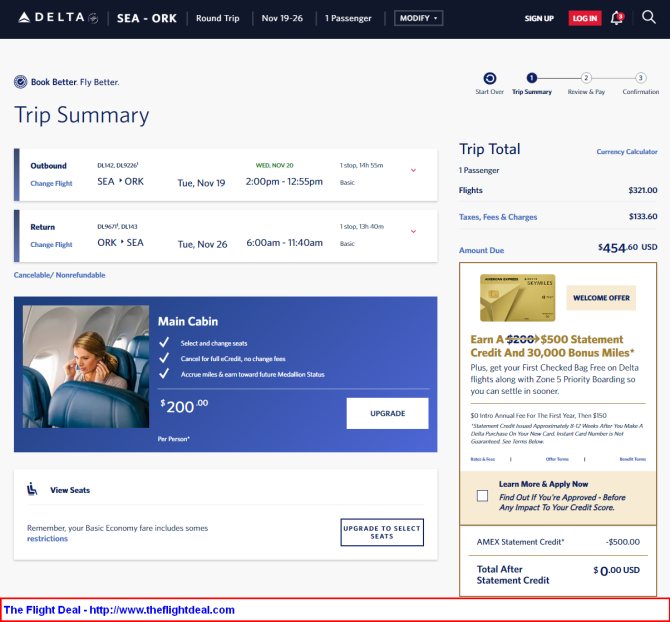Click the Amount Due link
This screenshot has width=670, height=622.
point(482,250)
